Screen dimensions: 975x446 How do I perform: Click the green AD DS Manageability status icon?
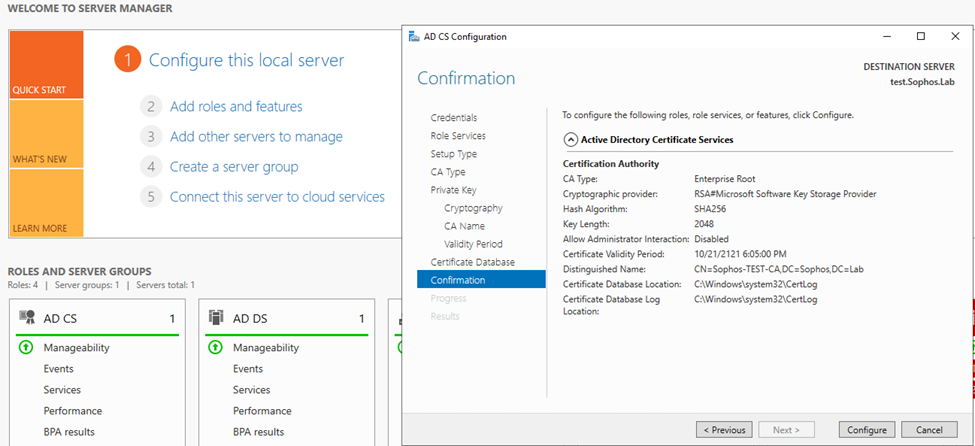pyautogui.click(x=215, y=348)
